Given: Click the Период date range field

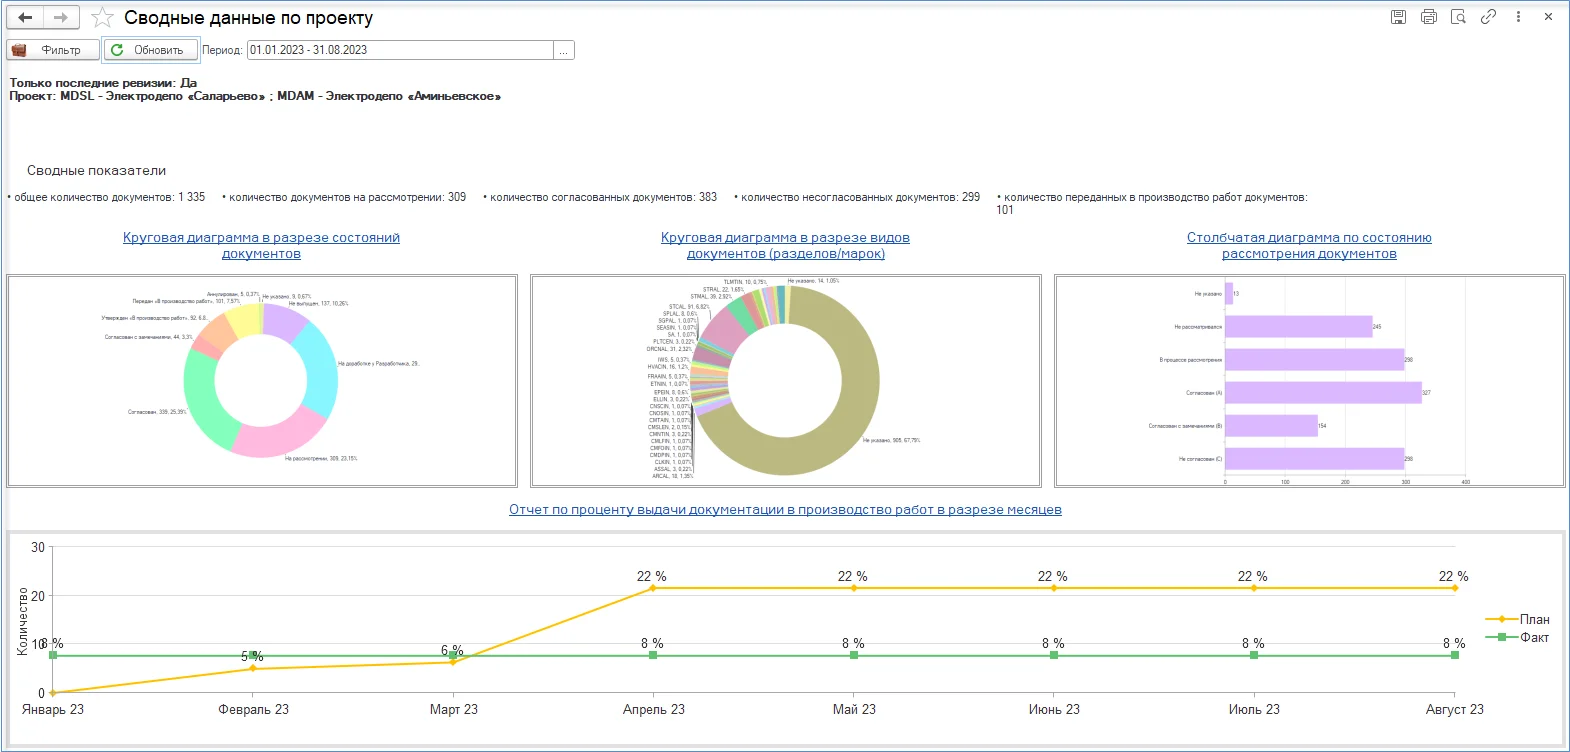Looking at the screenshot, I should 400,50.
